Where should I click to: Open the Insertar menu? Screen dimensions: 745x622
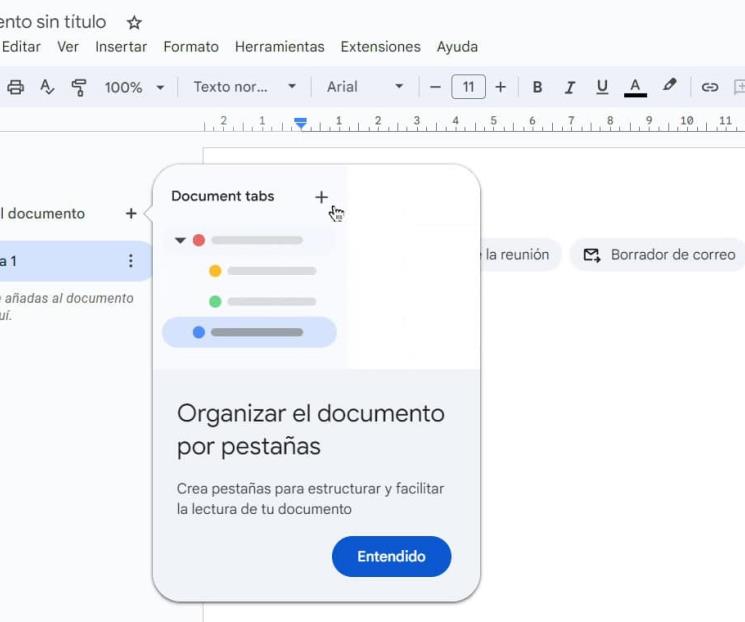pyautogui.click(x=121, y=47)
